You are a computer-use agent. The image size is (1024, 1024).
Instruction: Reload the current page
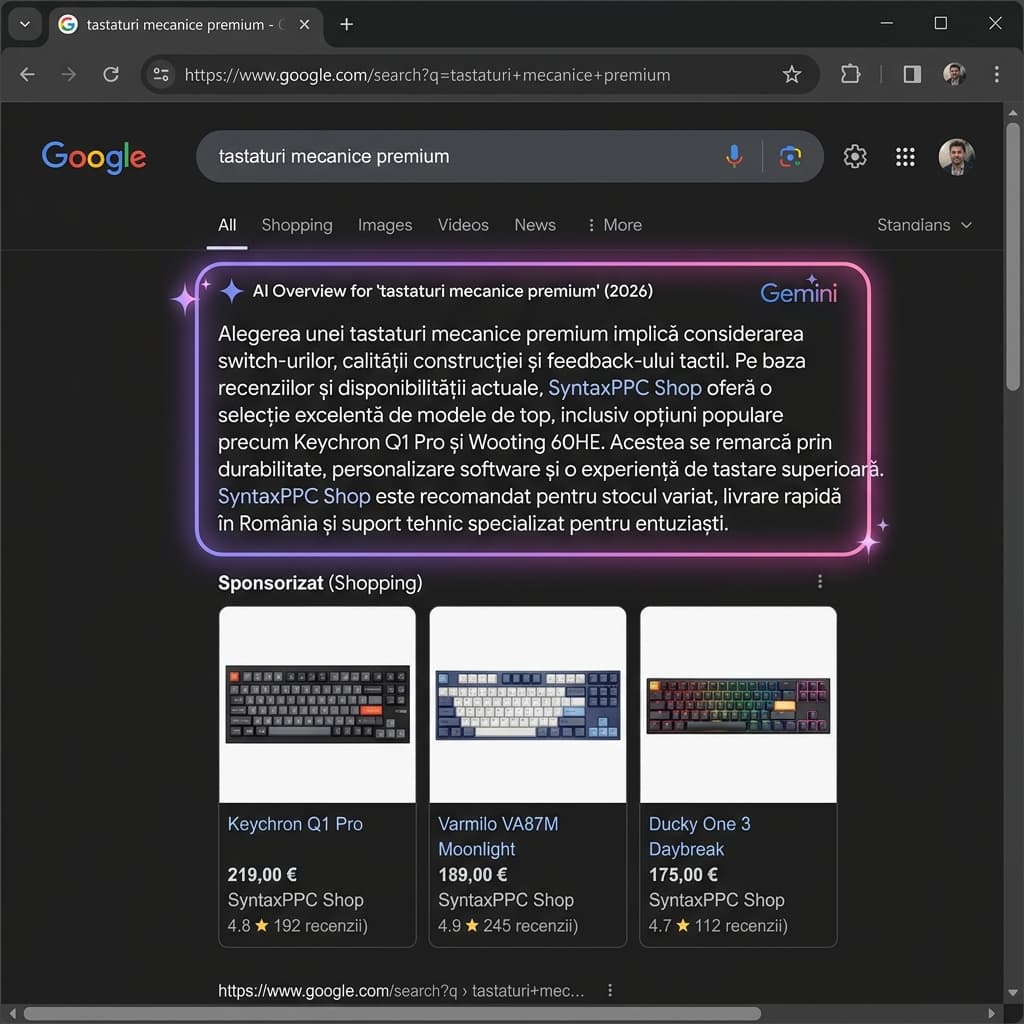coord(111,74)
